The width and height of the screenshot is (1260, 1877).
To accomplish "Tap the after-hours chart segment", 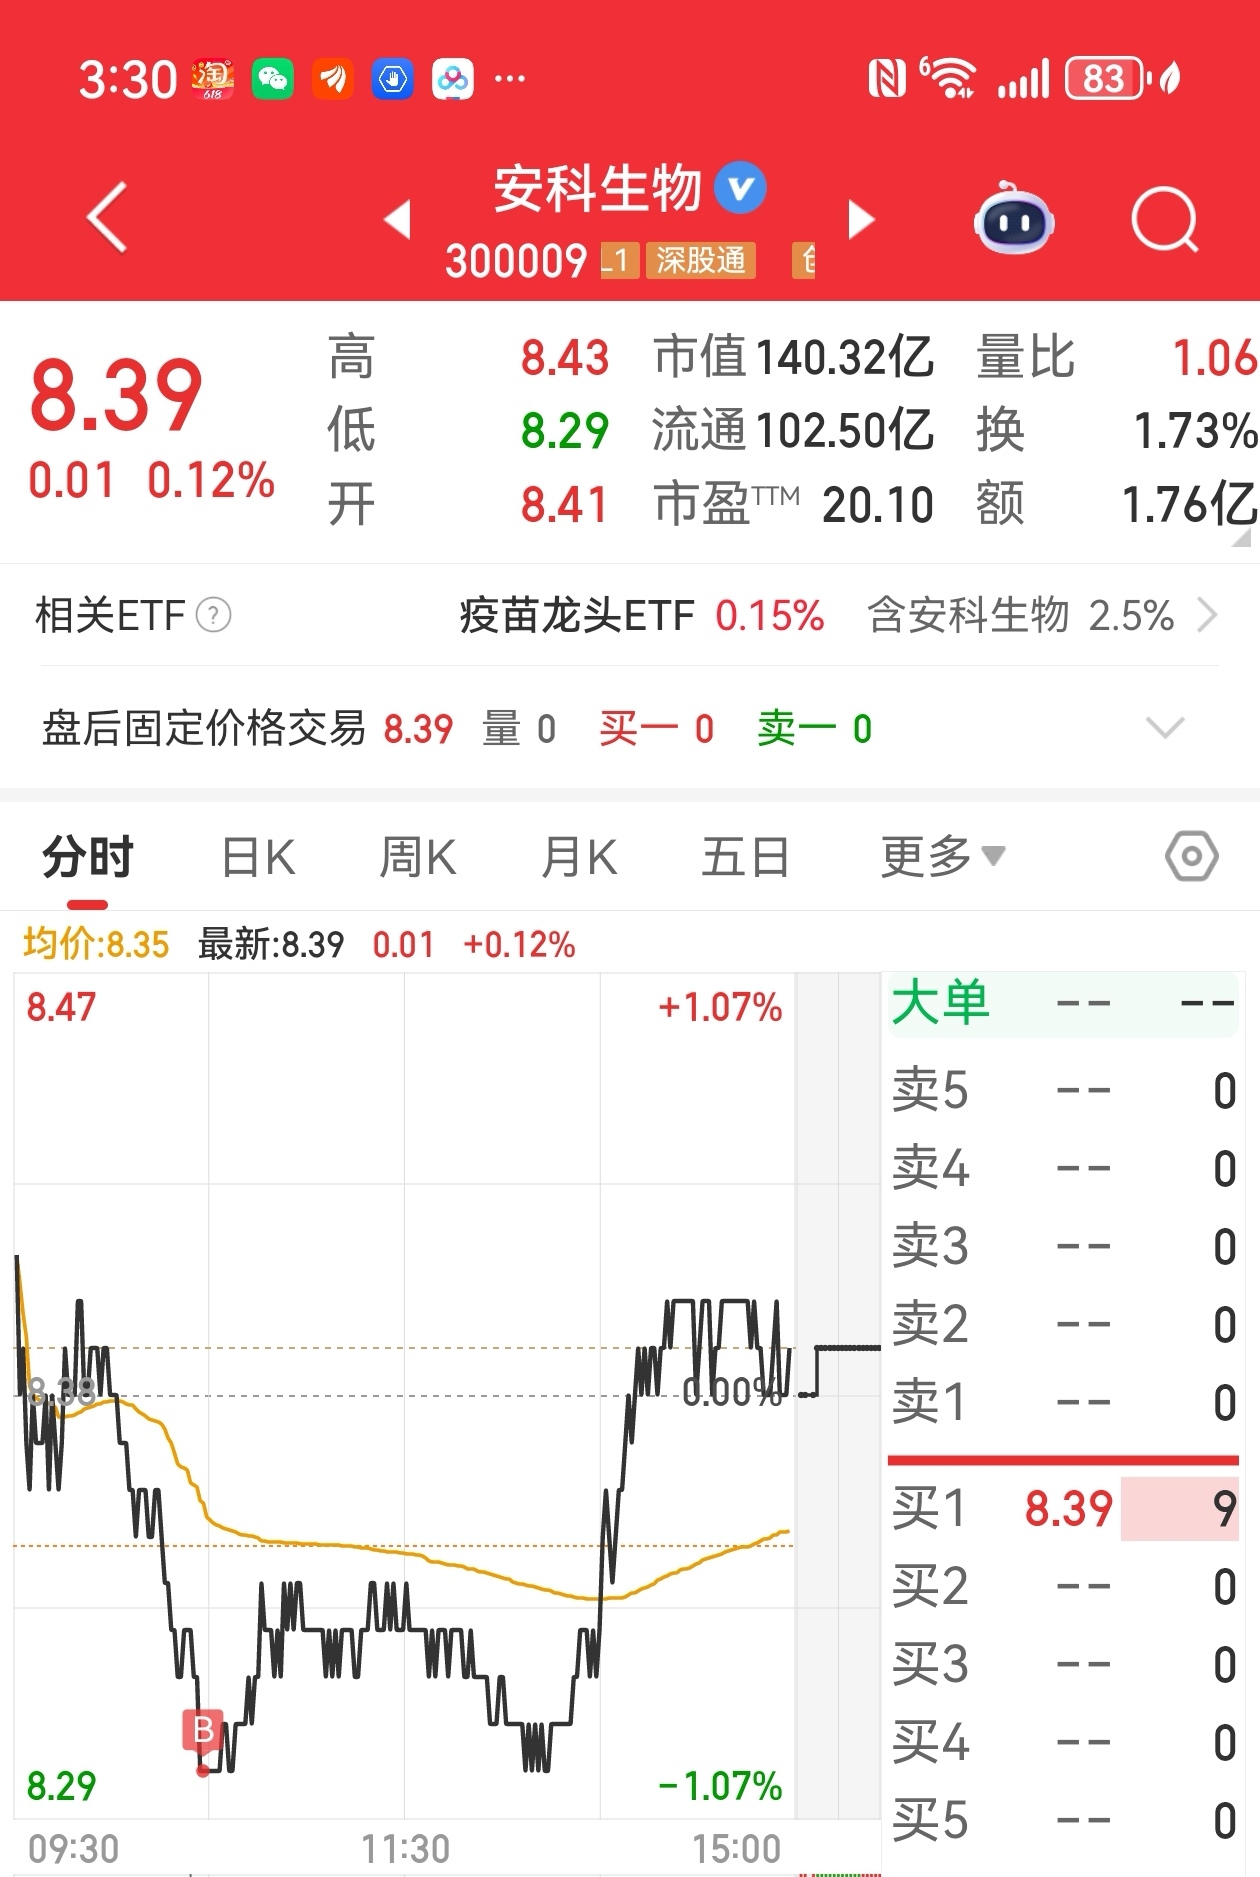I will [838, 1395].
